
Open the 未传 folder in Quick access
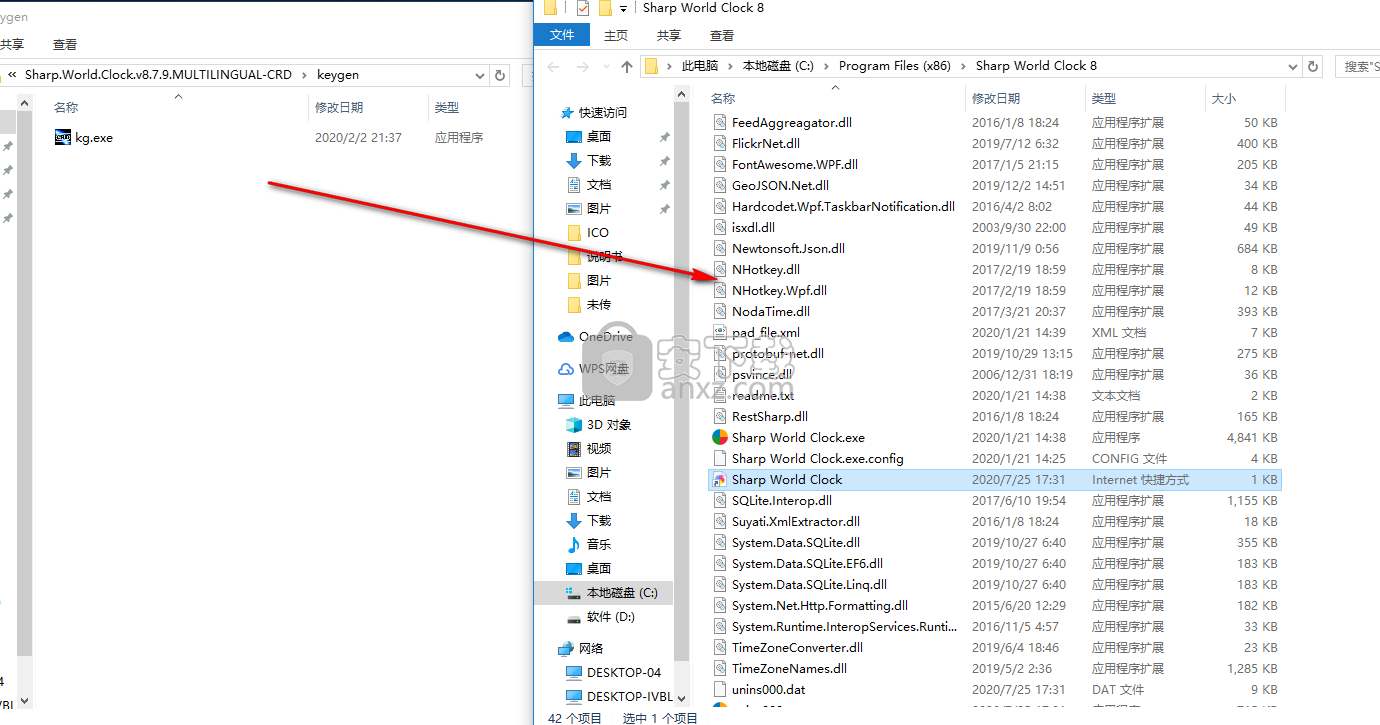point(588,305)
